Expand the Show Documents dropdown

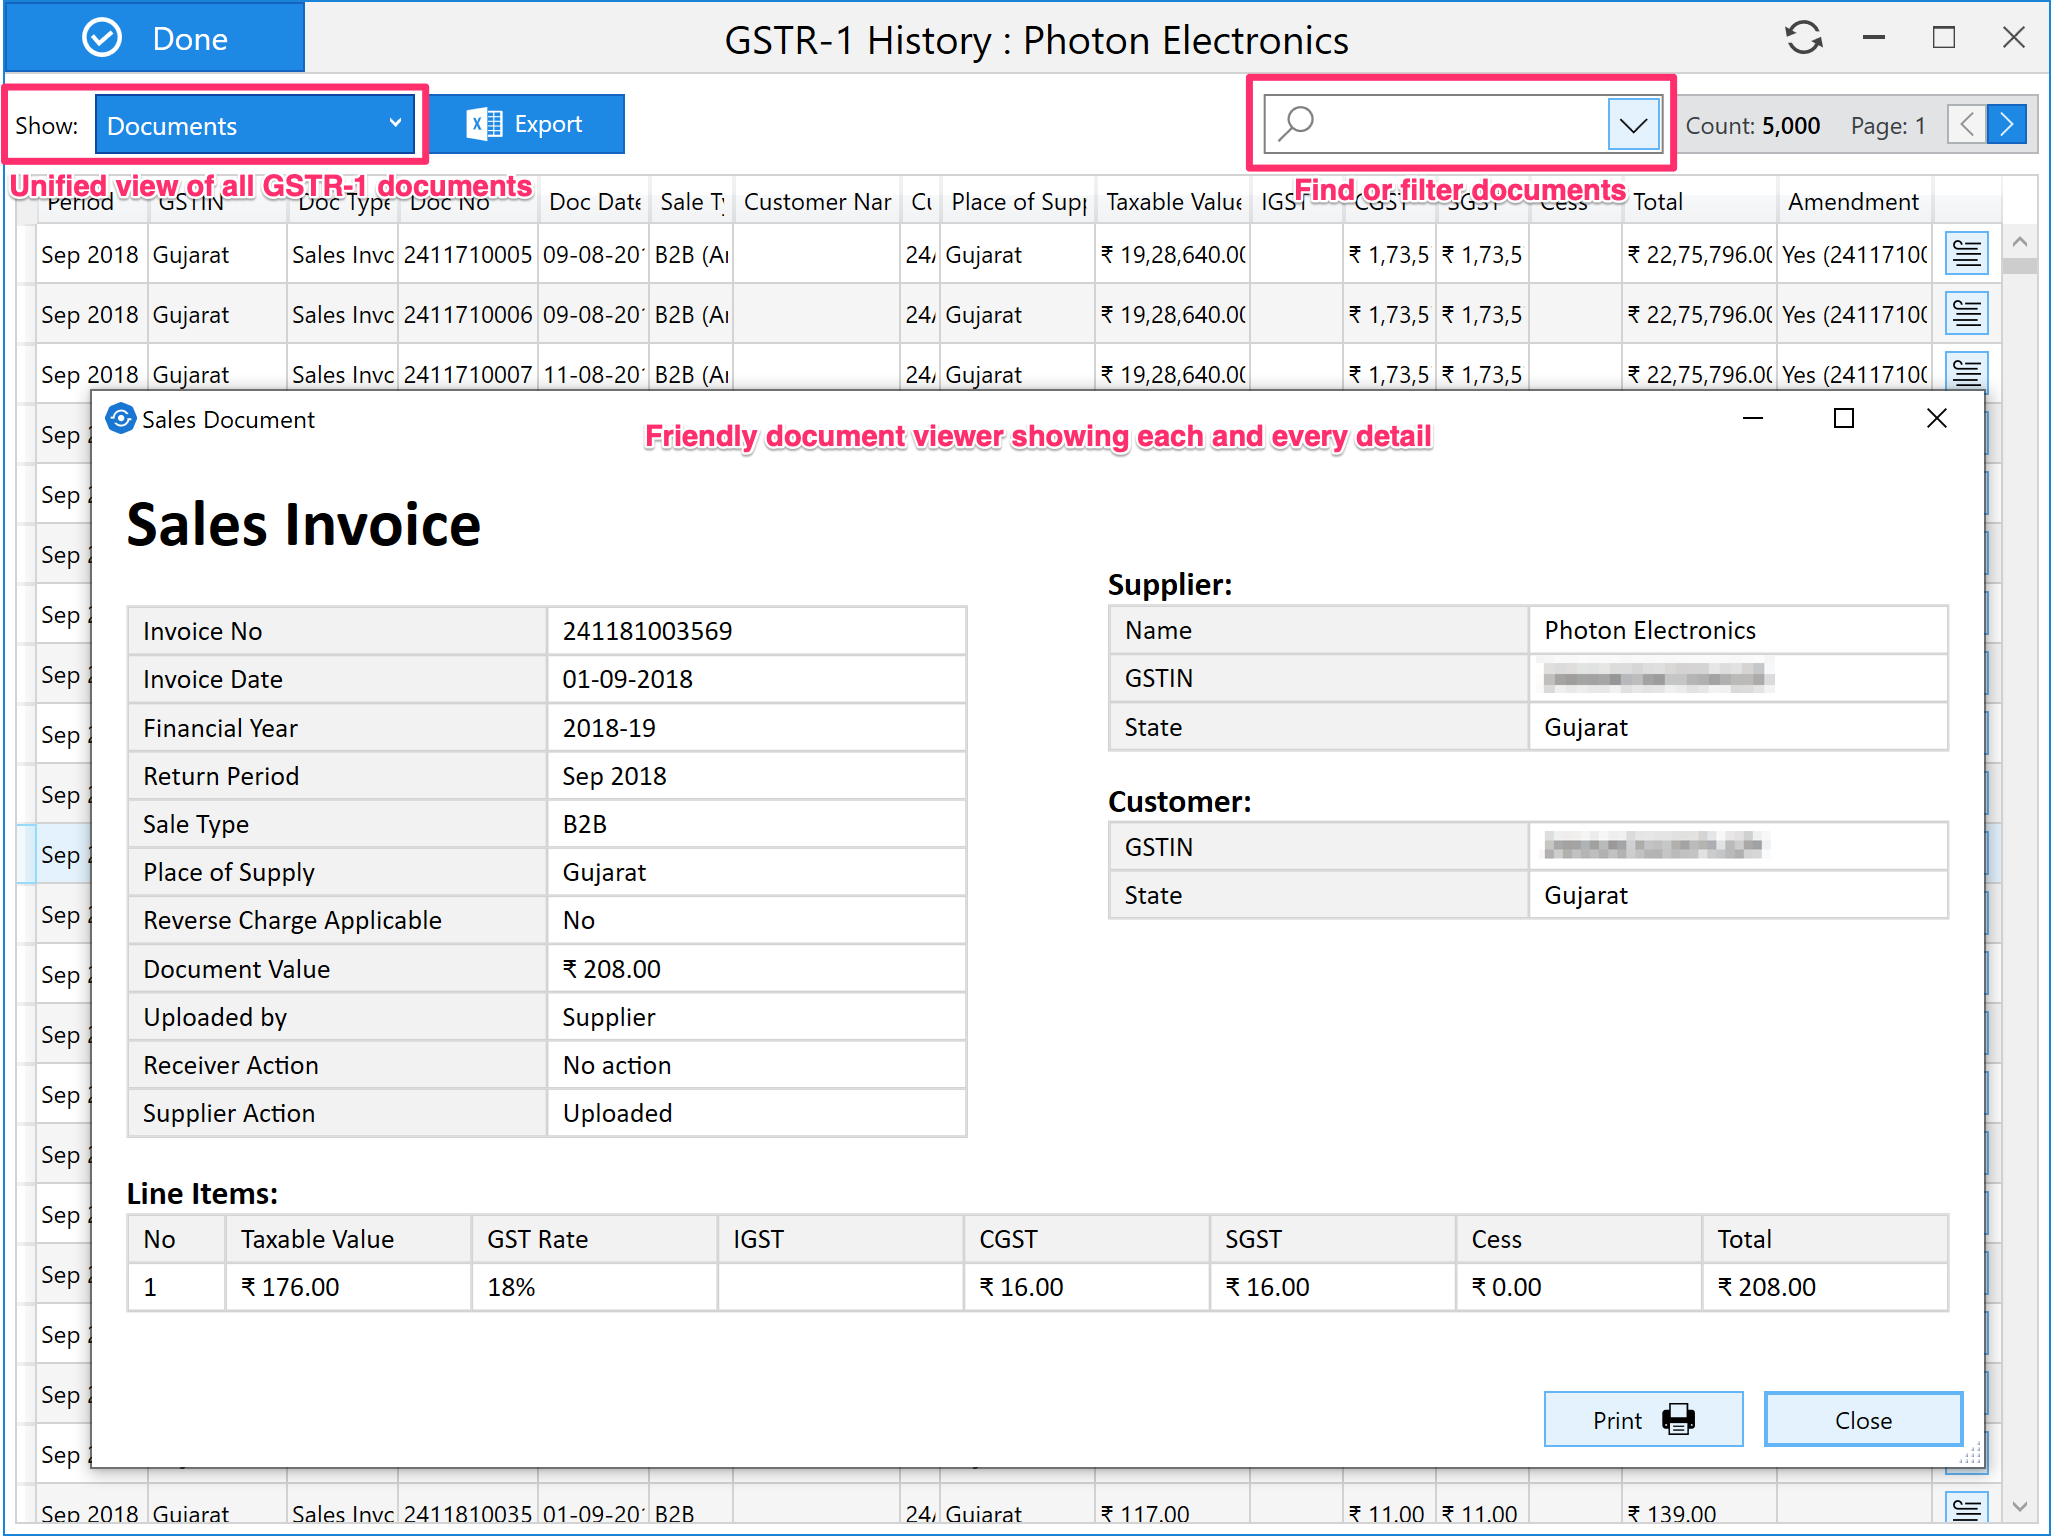(255, 125)
